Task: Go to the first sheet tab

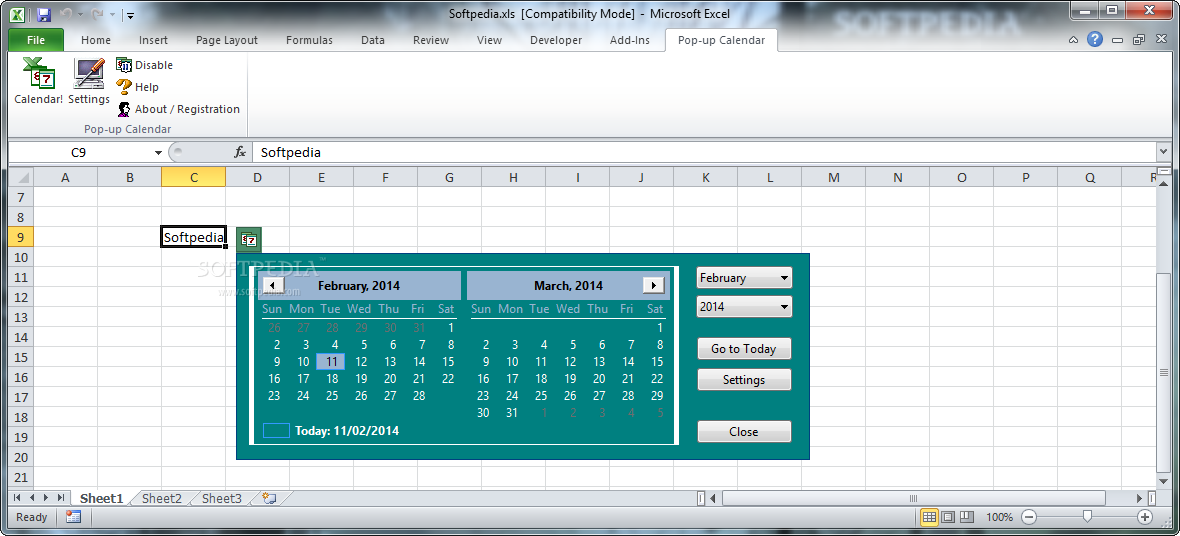Action: pyautogui.click(x=17, y=498)
